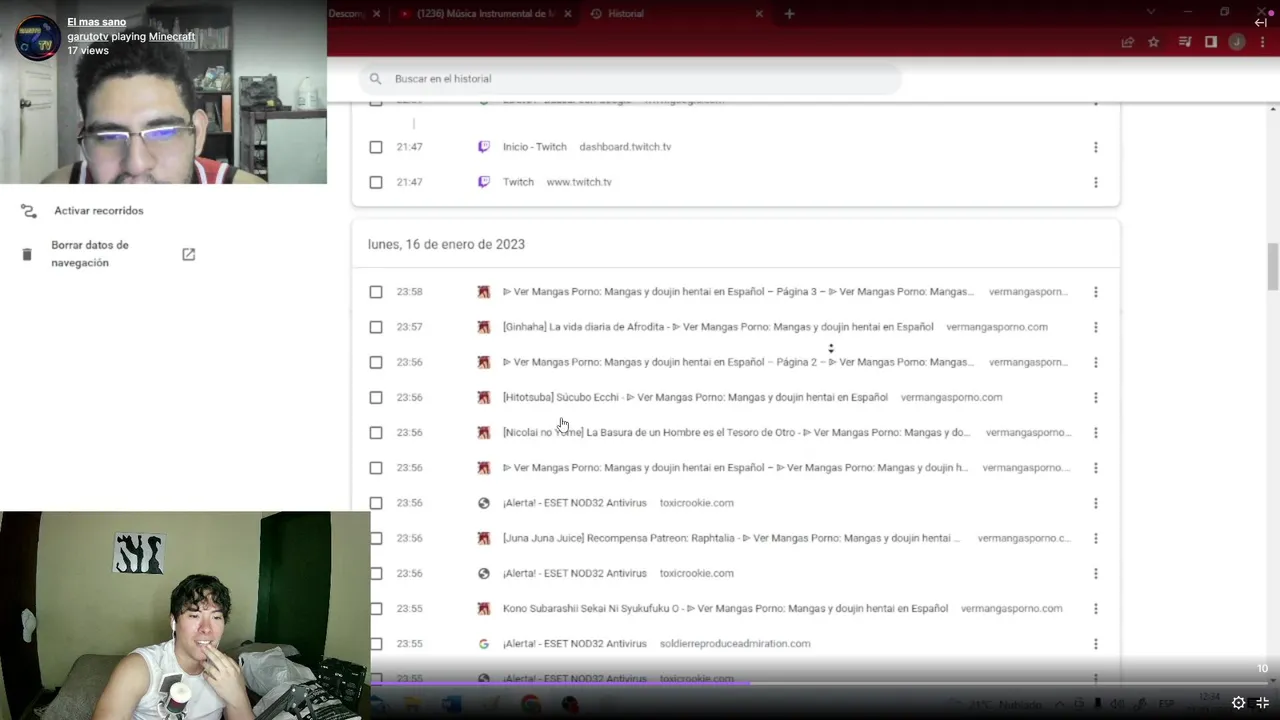Open the new tab plus button
The image size is (1280, 720).
(x=789, y=14)
